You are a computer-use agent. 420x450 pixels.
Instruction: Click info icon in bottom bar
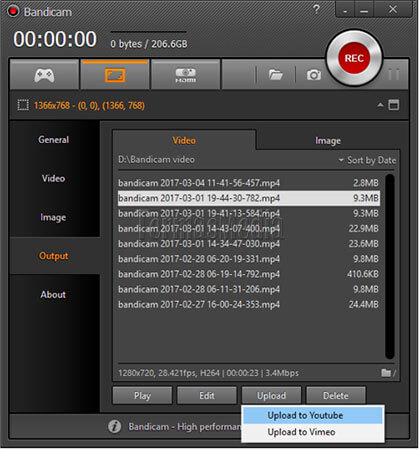pos(114,426)
